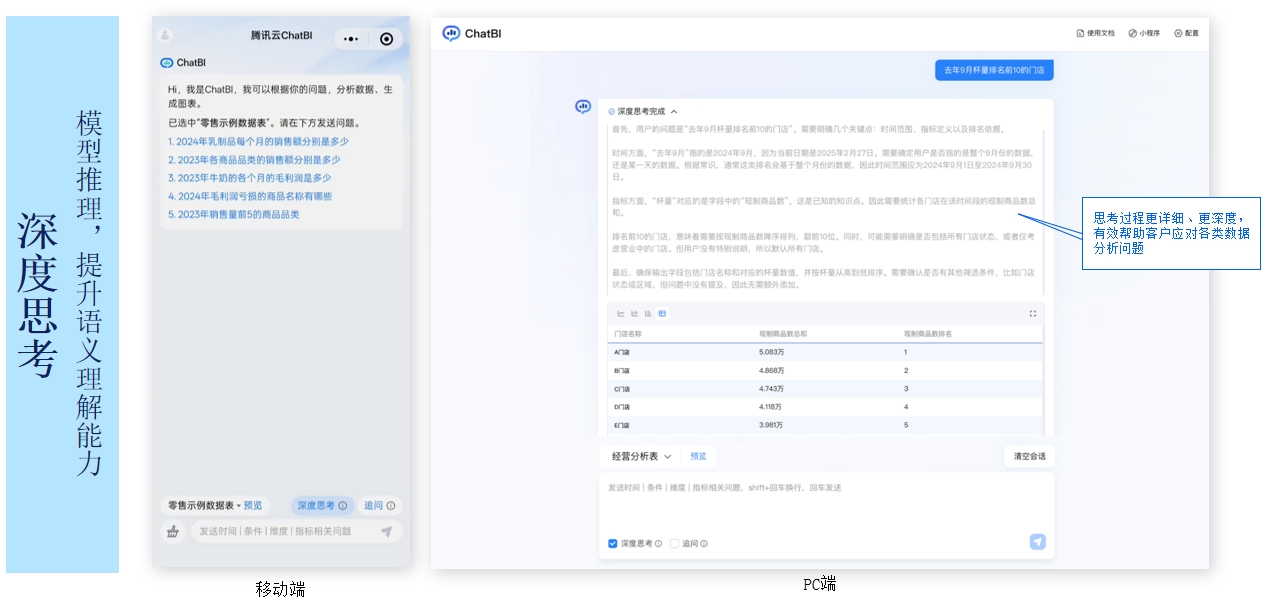1270x609 pixels.
Task: Click the value 3.981万 in the table
Action: 771,425
